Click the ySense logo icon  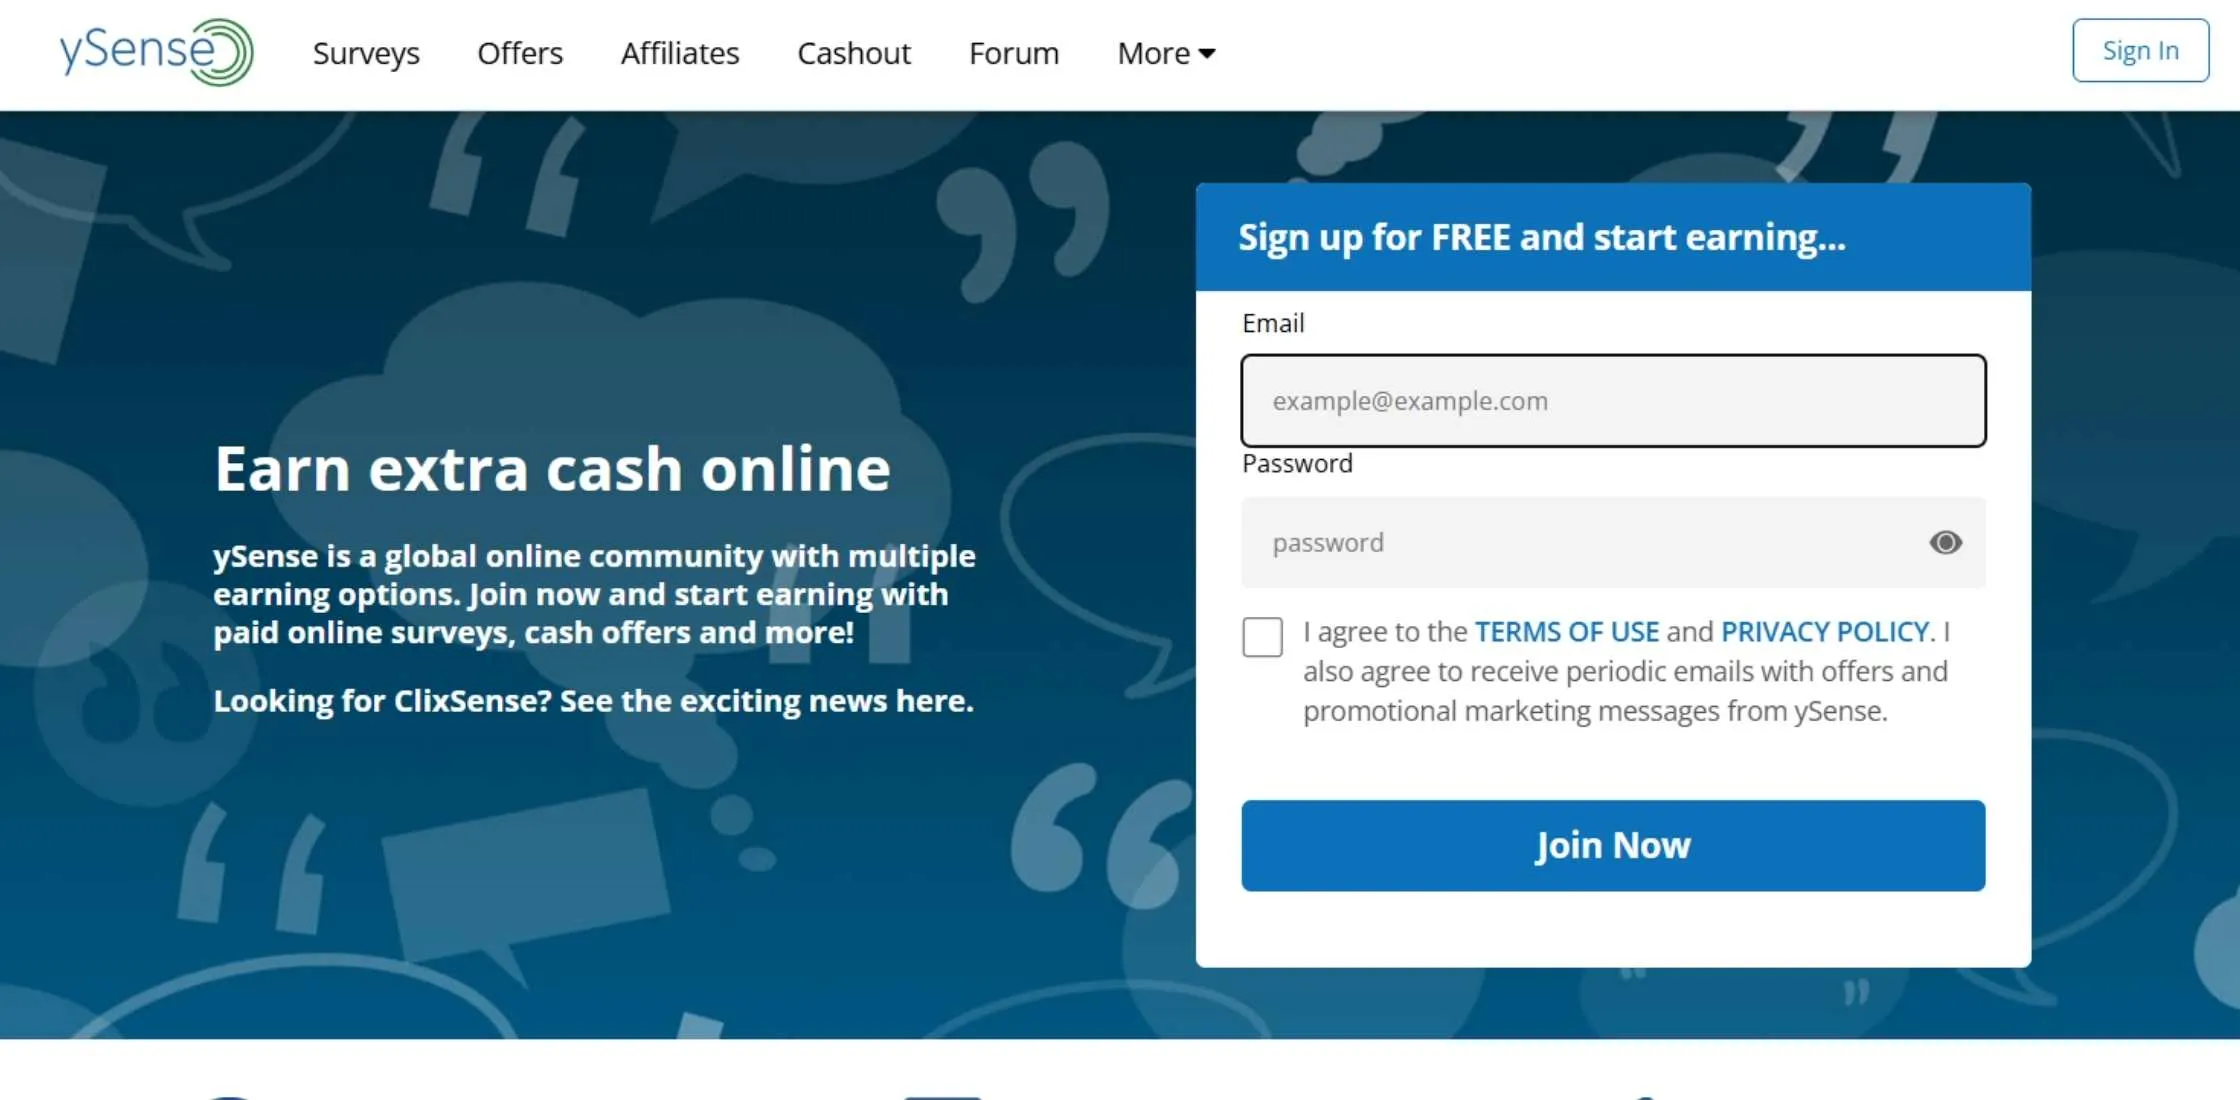pyautogui.click(x=156, y=52)
